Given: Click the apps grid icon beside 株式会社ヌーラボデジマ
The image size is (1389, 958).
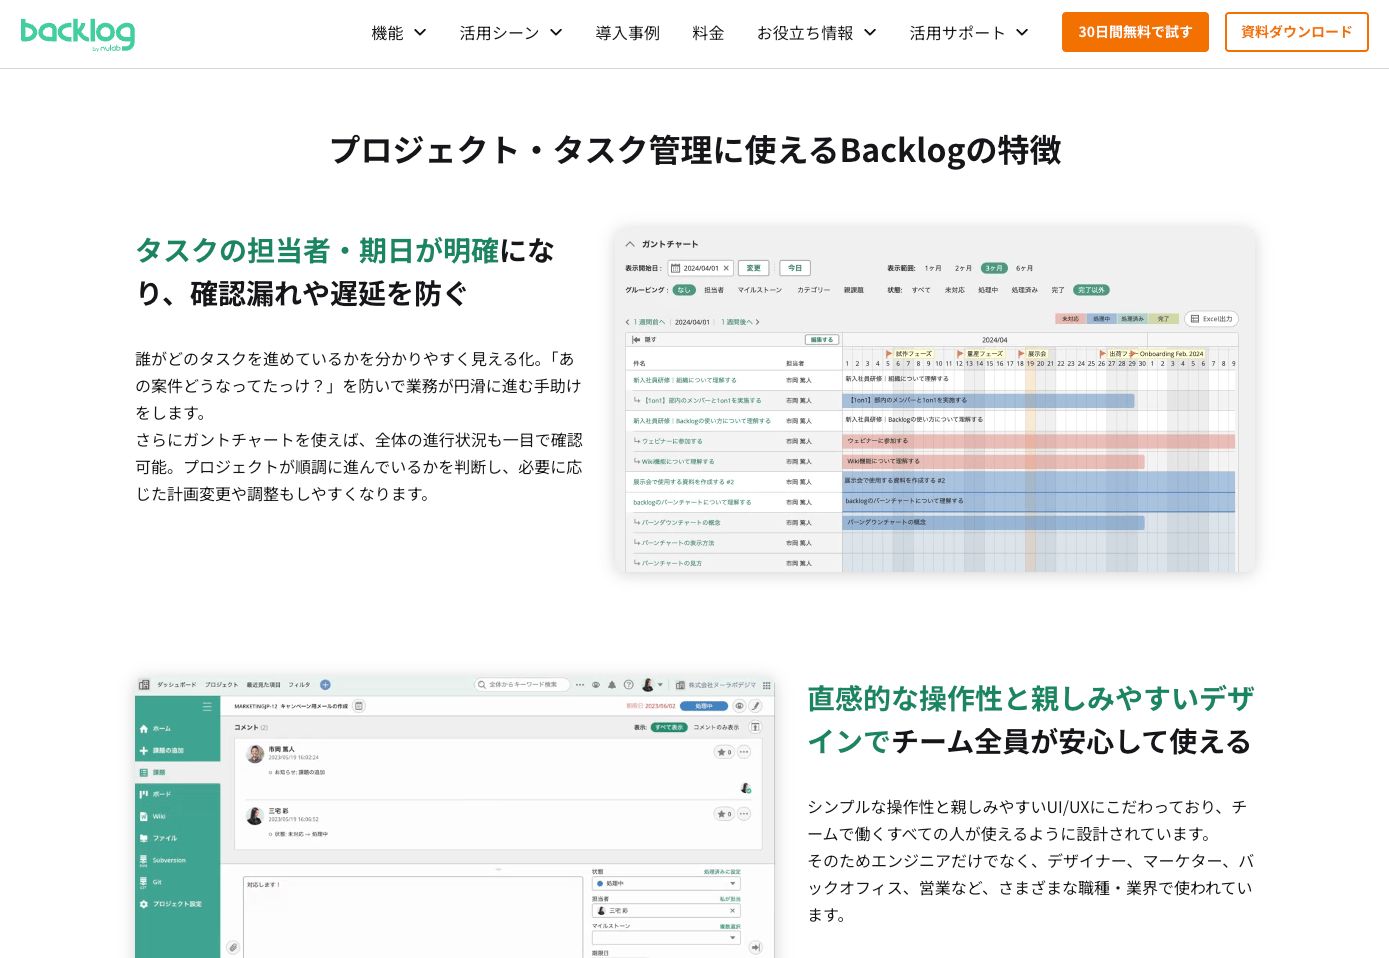Looking at the screenshot, I should [x=767, y=685].
